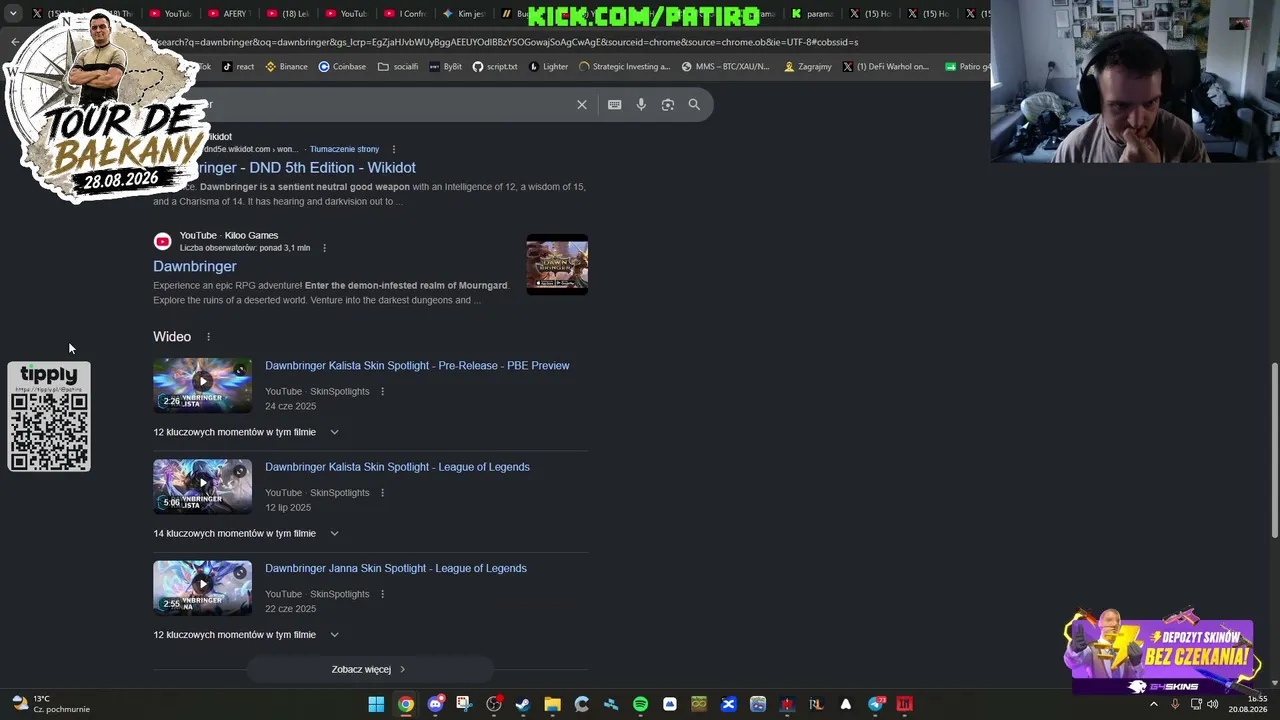Open the Zagrajmy bookmark
Viewport: 1280px width, 720px height.
808,67
